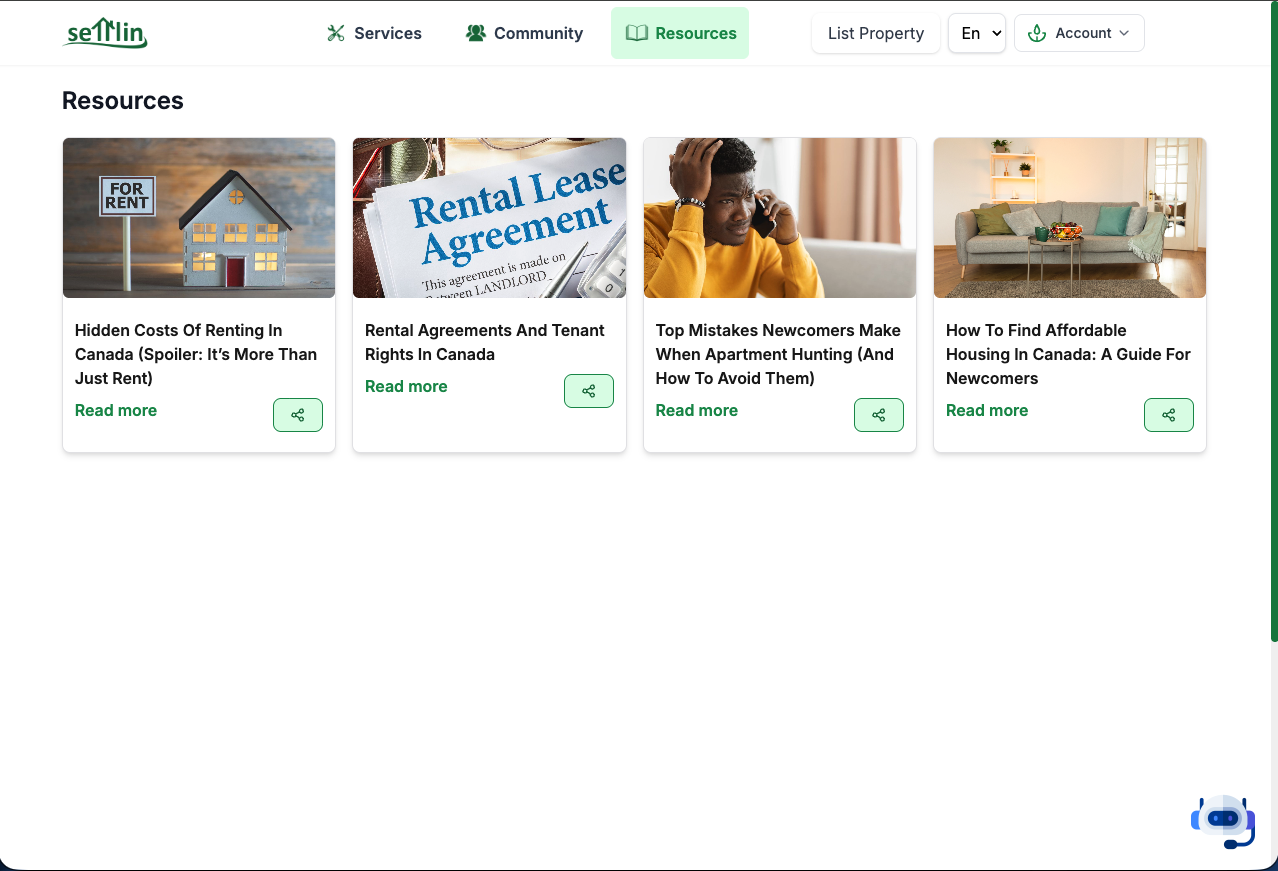1278x871 pixels.
Task: Share the Rental Agreements And Tenant Rights article
Action: (x=589, y=391)
